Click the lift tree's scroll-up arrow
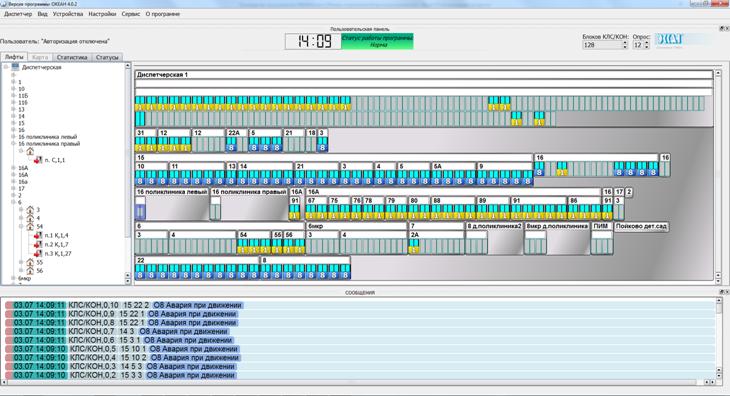 (x=128, y=67)
